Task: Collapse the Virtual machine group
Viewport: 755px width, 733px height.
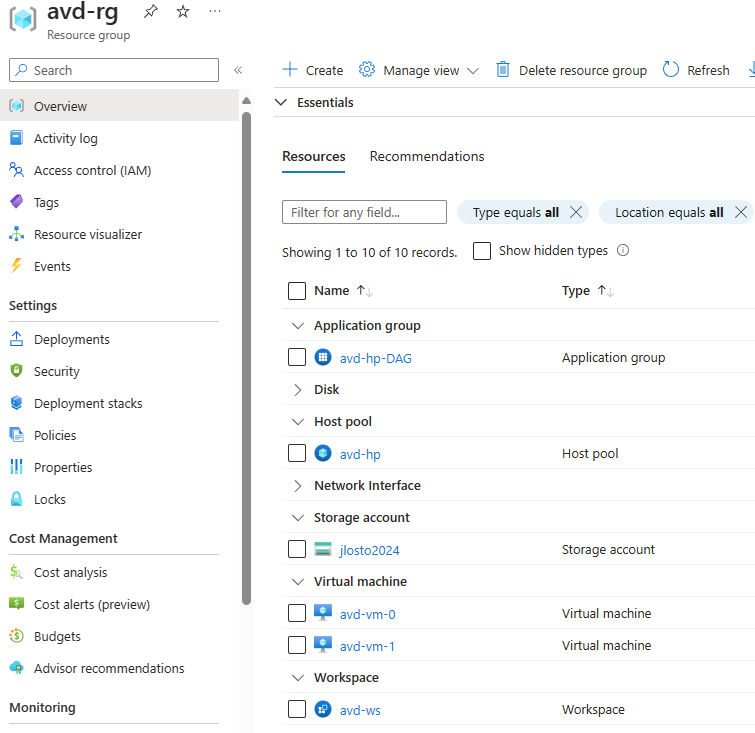Action: point(298,582)
